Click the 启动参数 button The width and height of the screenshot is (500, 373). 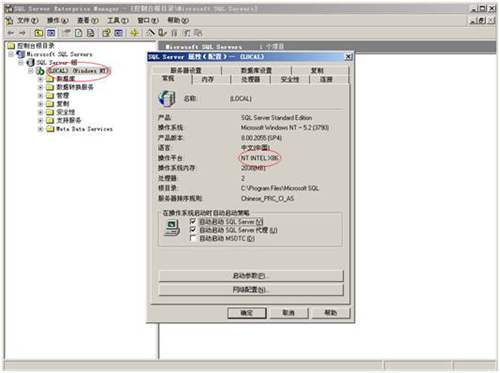pyautogui.click(x=251, y=276)
